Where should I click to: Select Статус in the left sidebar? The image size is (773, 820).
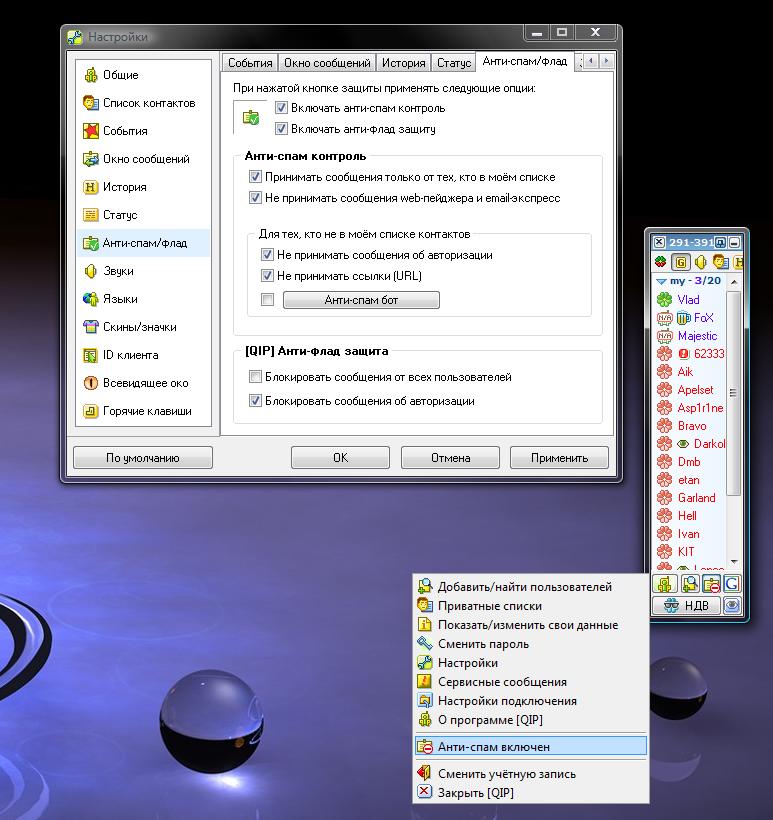pyautogui.click(x=143, y=215)
